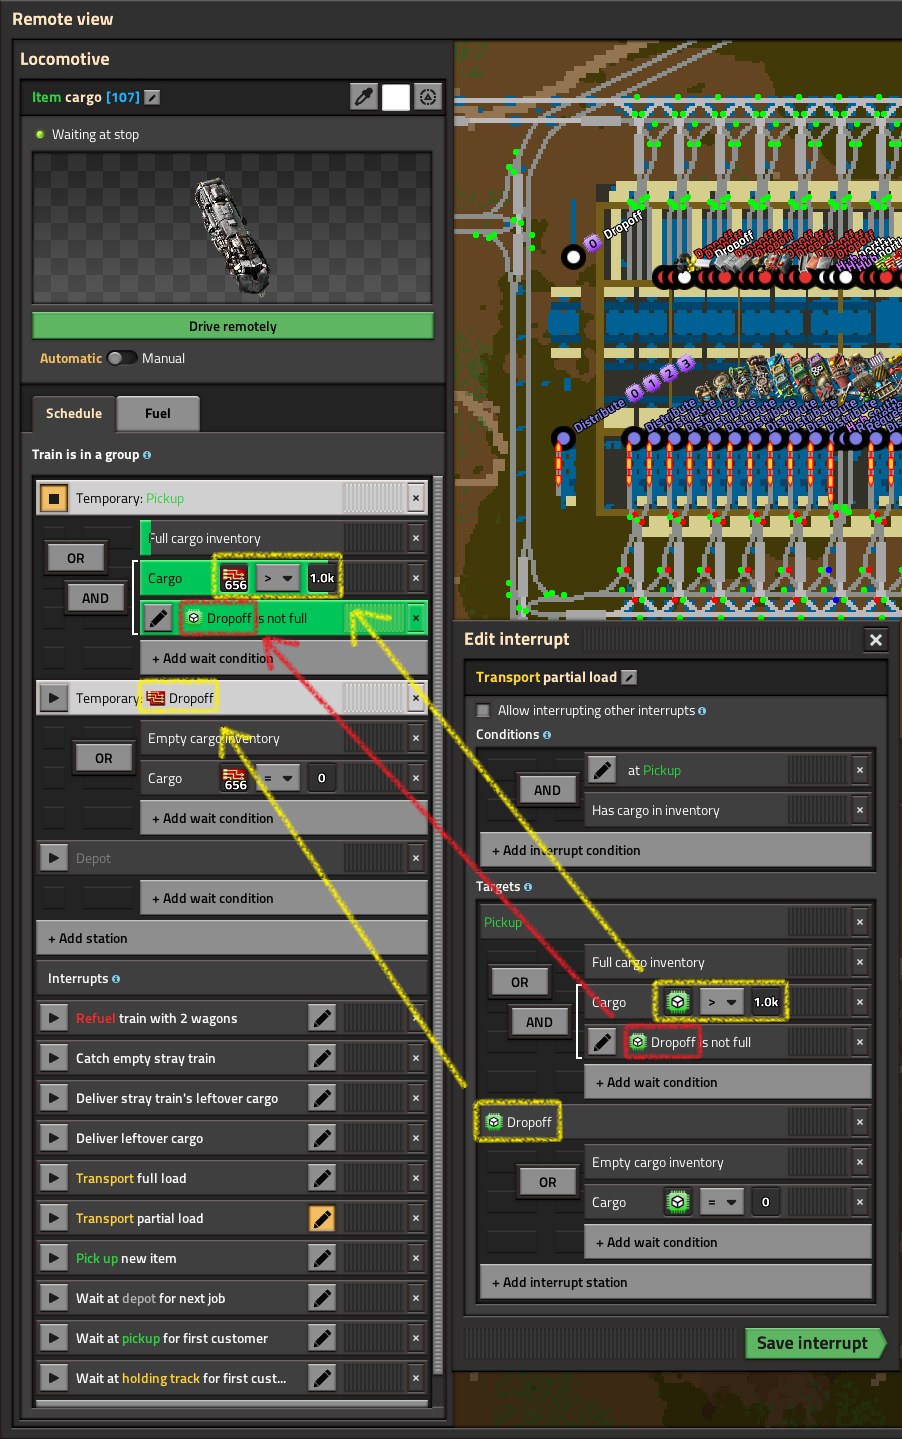Screen dimensions: 902x1439
Task: Select the color picker eyedropper icon
Action: pyautogui.click(x=364, y=97)
